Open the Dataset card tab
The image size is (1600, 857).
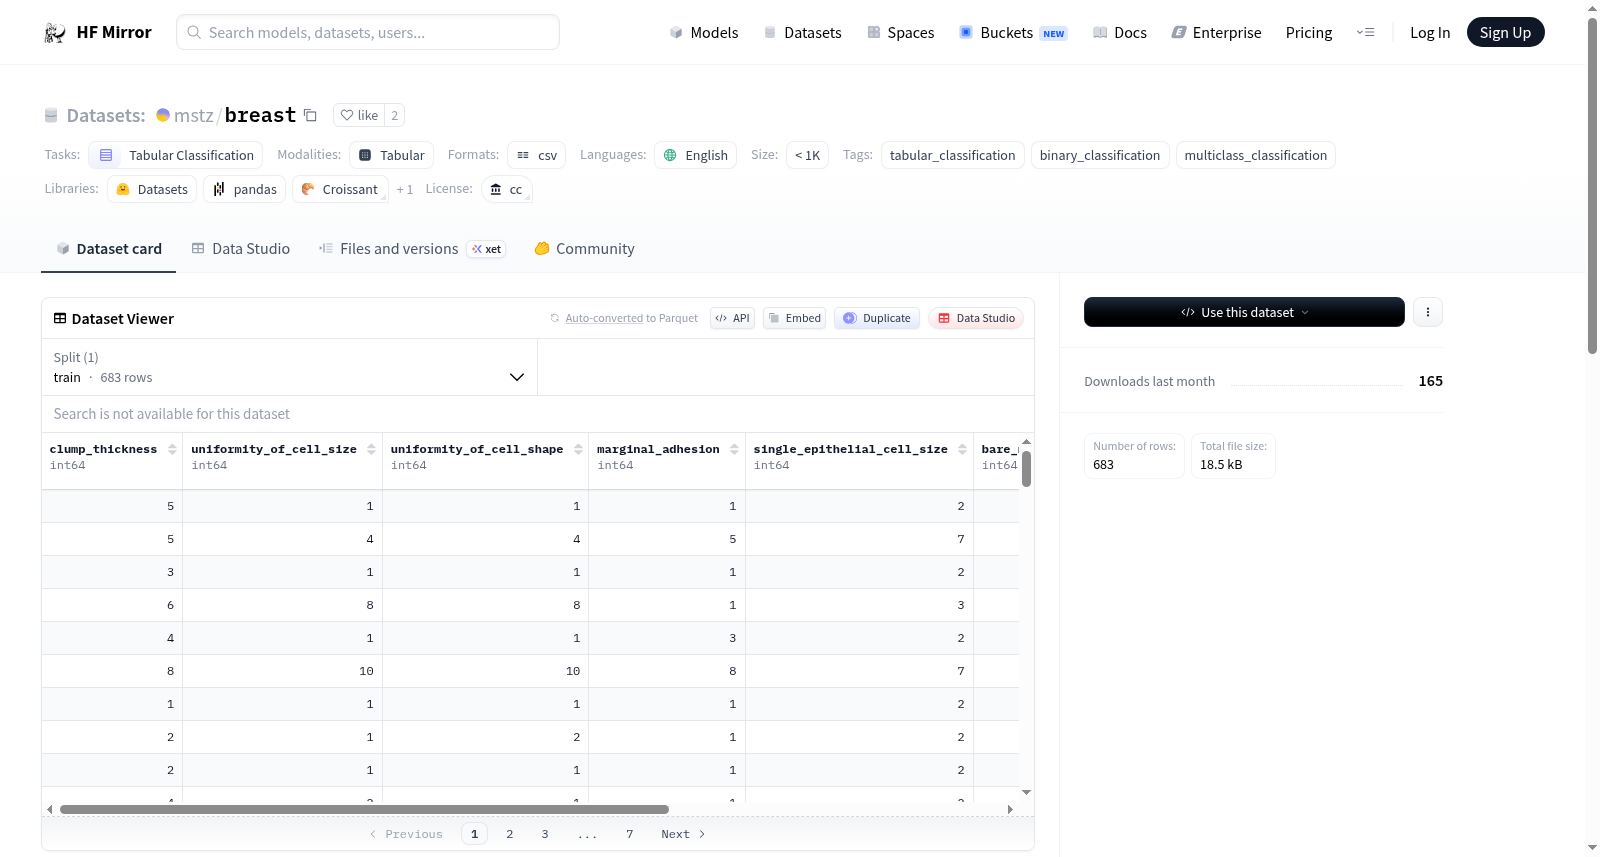click(109, 249)
